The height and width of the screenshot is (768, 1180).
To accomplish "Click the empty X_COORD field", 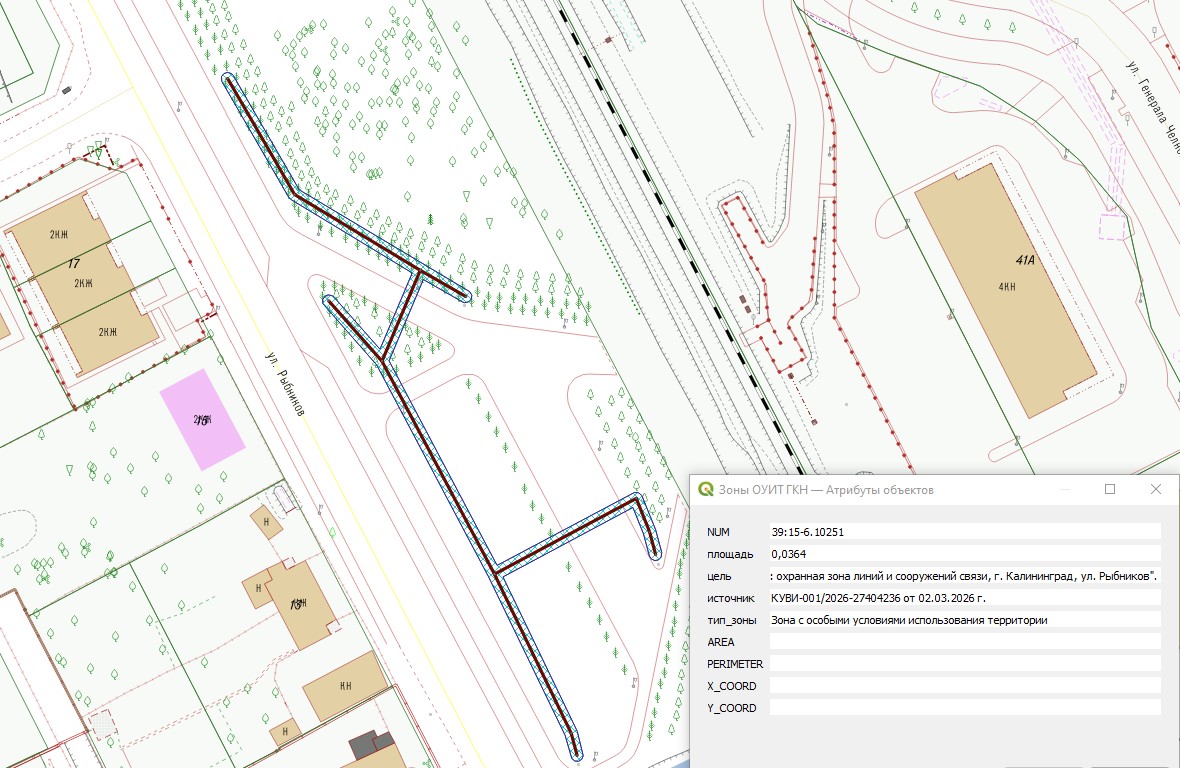I will click(964, 685).
